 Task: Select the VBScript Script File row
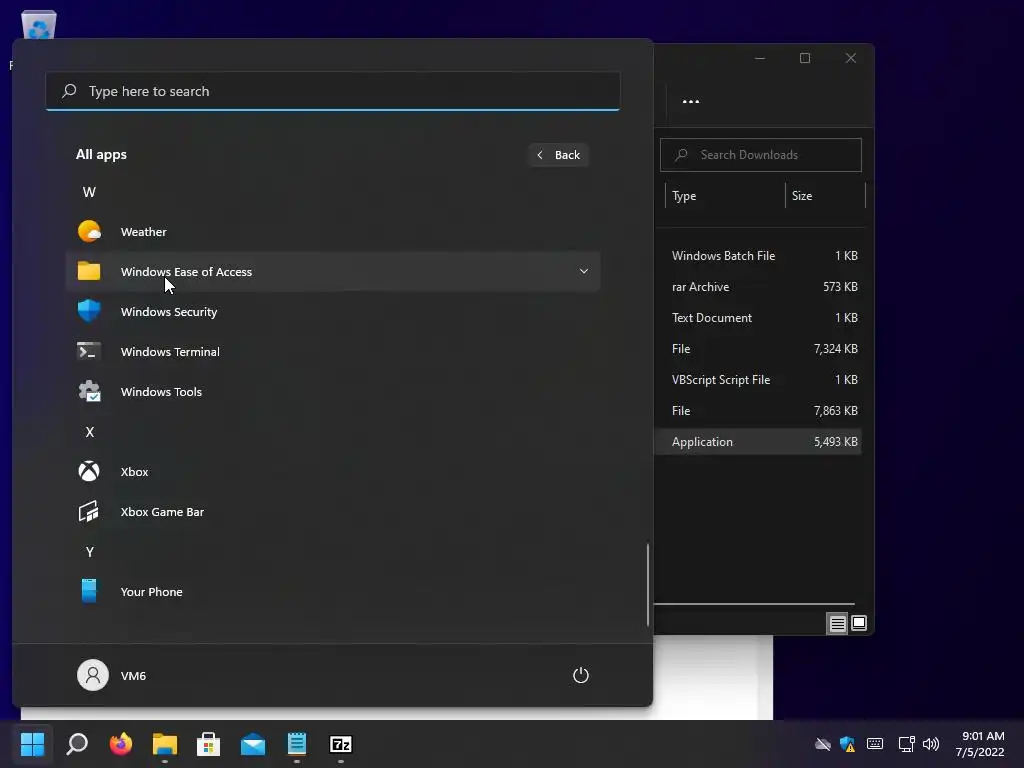click(758, 379)
